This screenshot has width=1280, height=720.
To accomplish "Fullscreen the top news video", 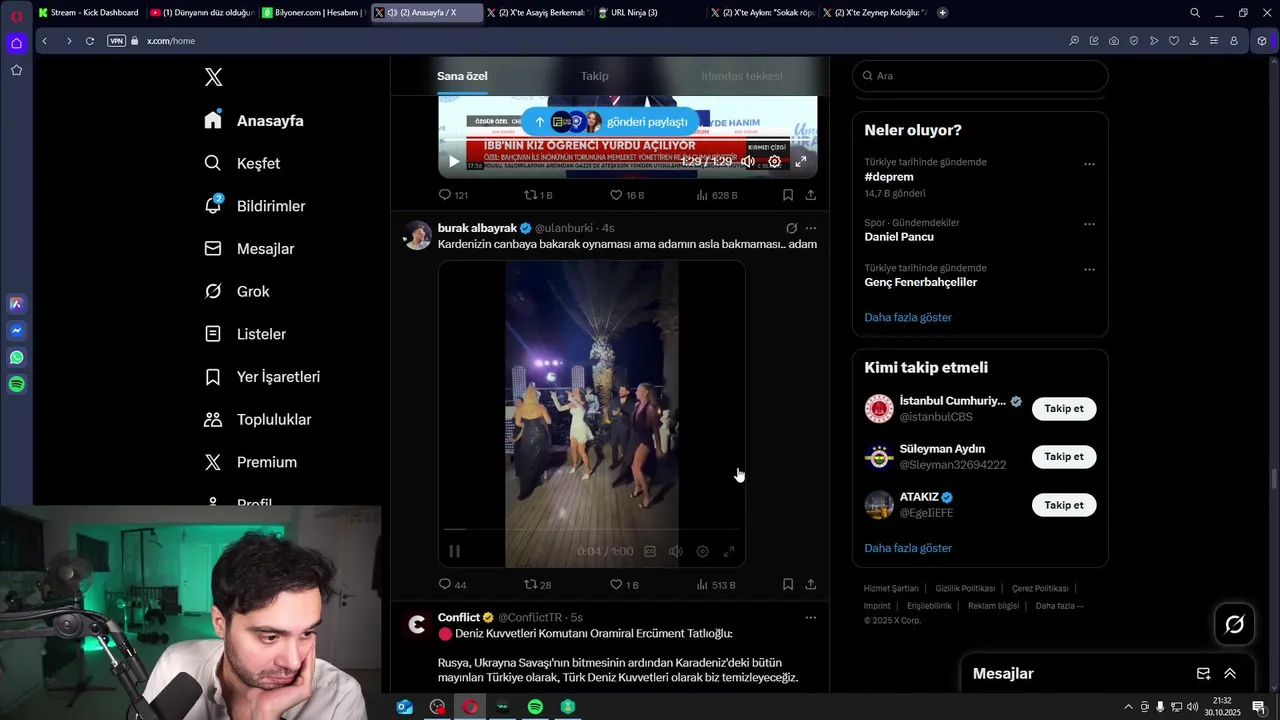I will tap(801, 161).
